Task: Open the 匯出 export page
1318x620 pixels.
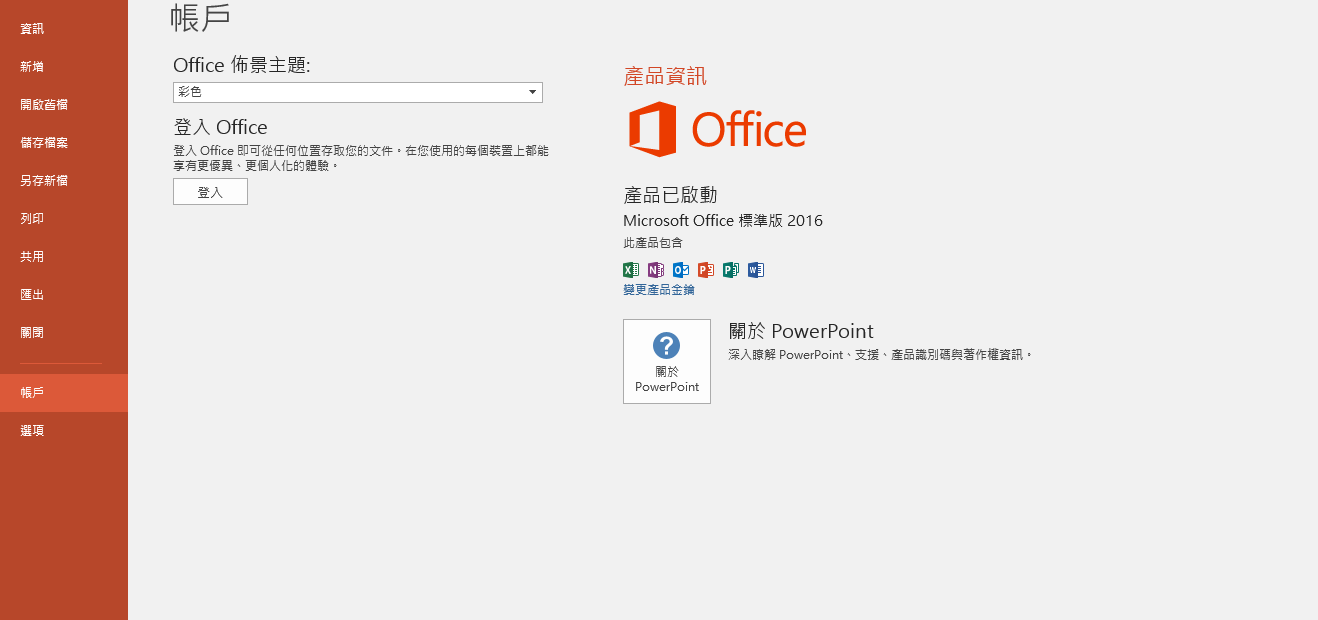Action: 64,295
